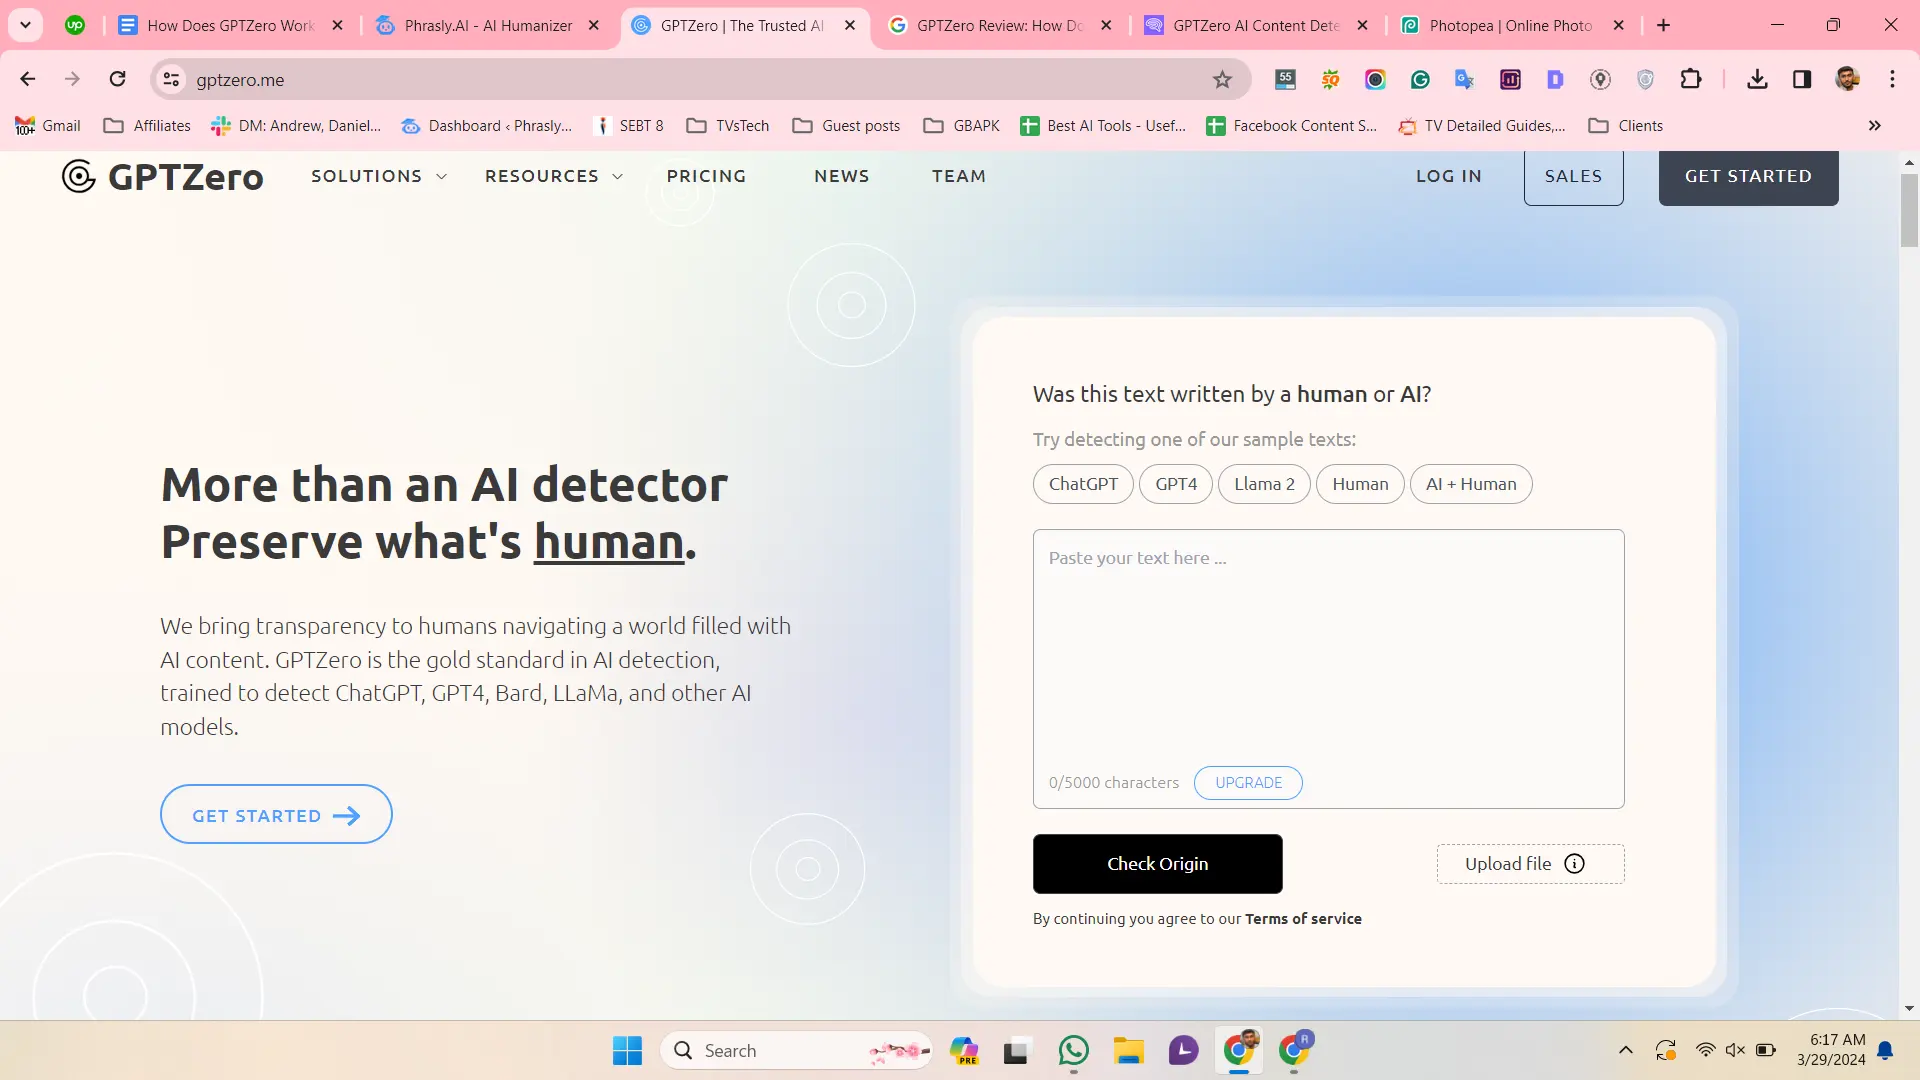Click the UPGRADE button
Image resolution: width=1920 pixels, height=1080 pixels.
click(1249, 783)
